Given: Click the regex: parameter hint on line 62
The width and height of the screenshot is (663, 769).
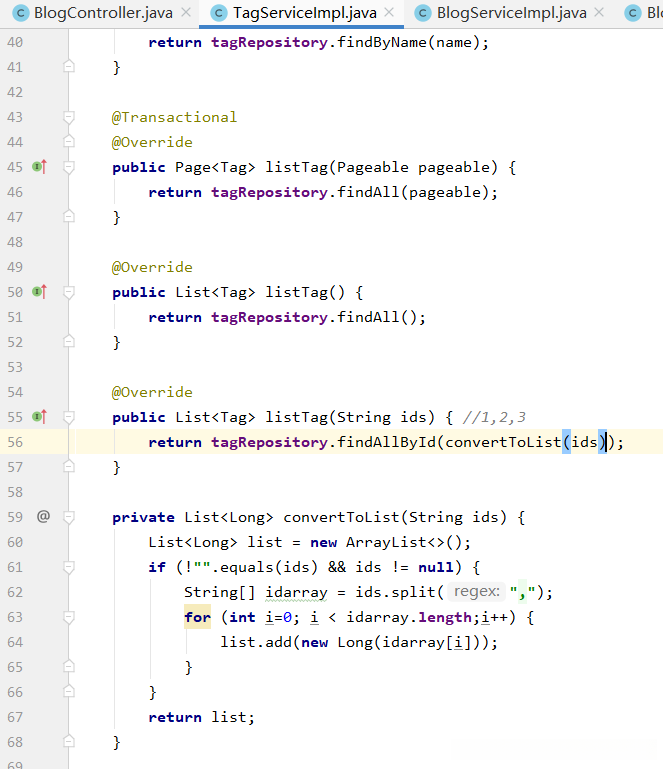Looking at the screenshot, I should [x=476, y=591].
